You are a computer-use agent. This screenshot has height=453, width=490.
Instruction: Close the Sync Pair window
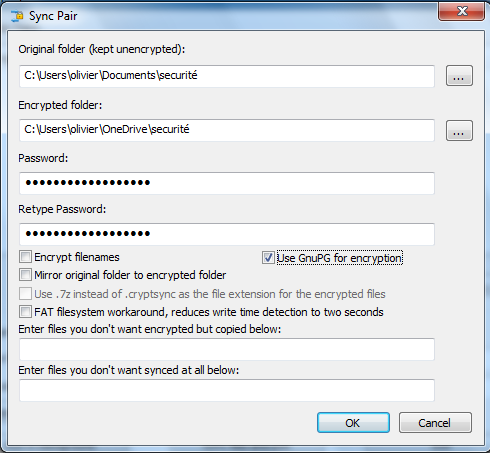point(461,12)
